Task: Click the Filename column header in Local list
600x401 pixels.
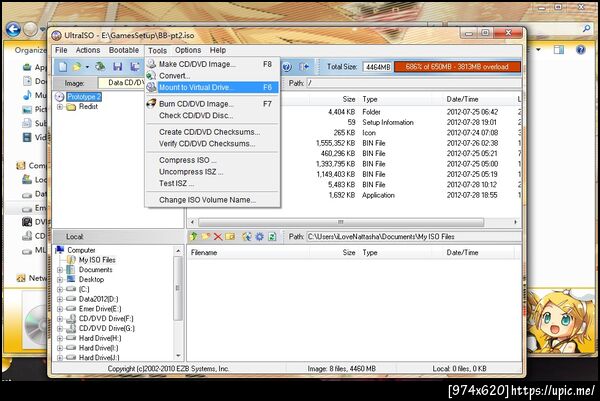Action: click(x=249, y=253)
